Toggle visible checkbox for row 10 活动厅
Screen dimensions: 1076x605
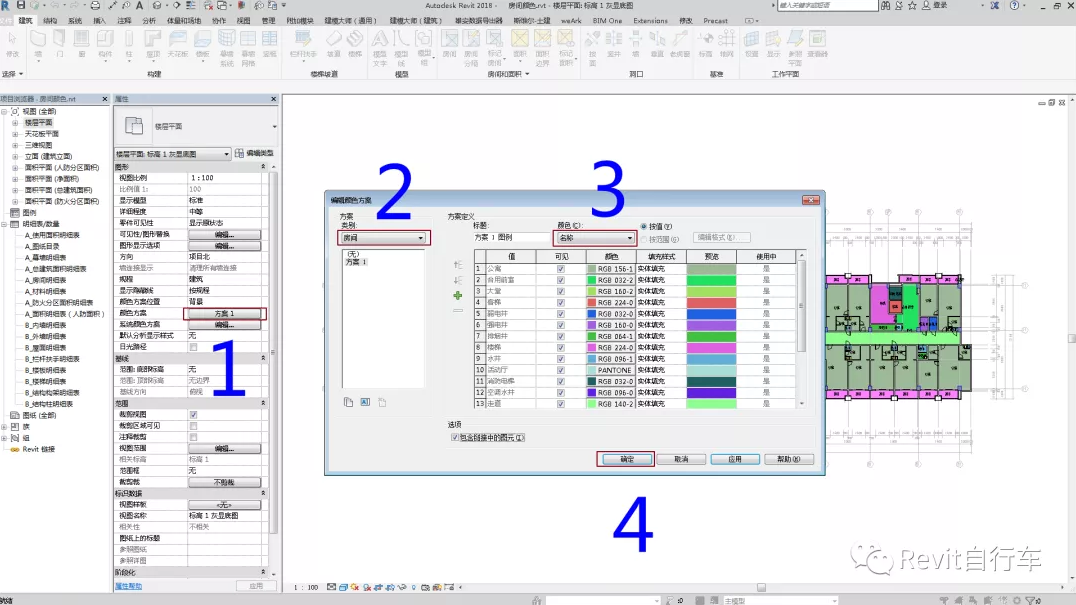[x=561, y=370]
